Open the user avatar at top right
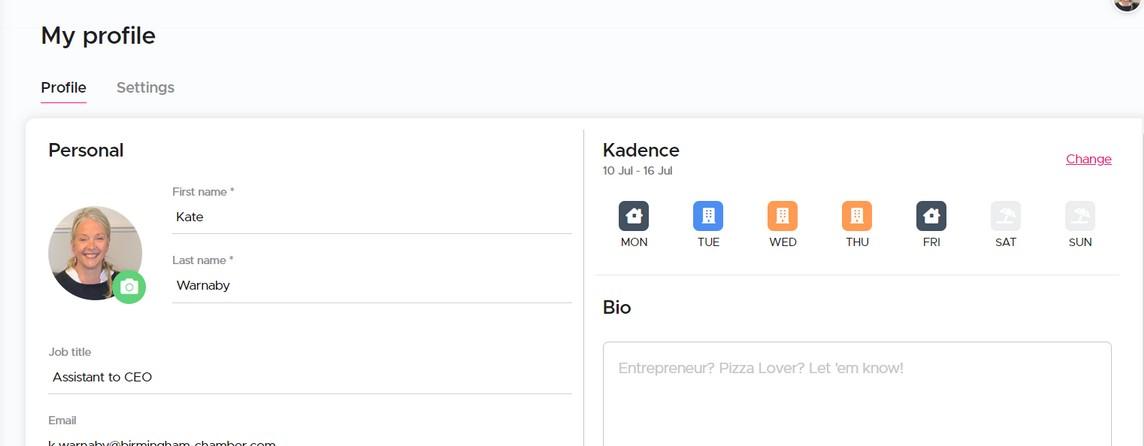Screen dimensions: 1144x446 [x=1128, y=3]
